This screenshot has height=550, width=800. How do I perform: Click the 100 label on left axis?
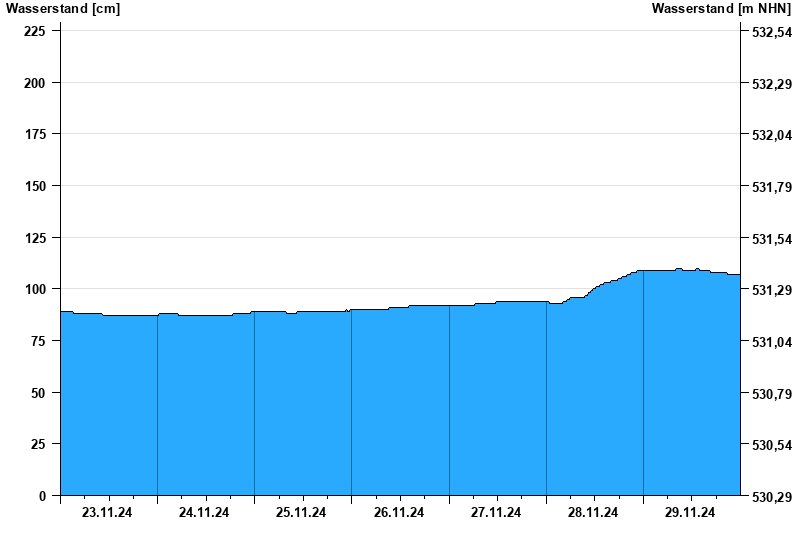point(35,289)
